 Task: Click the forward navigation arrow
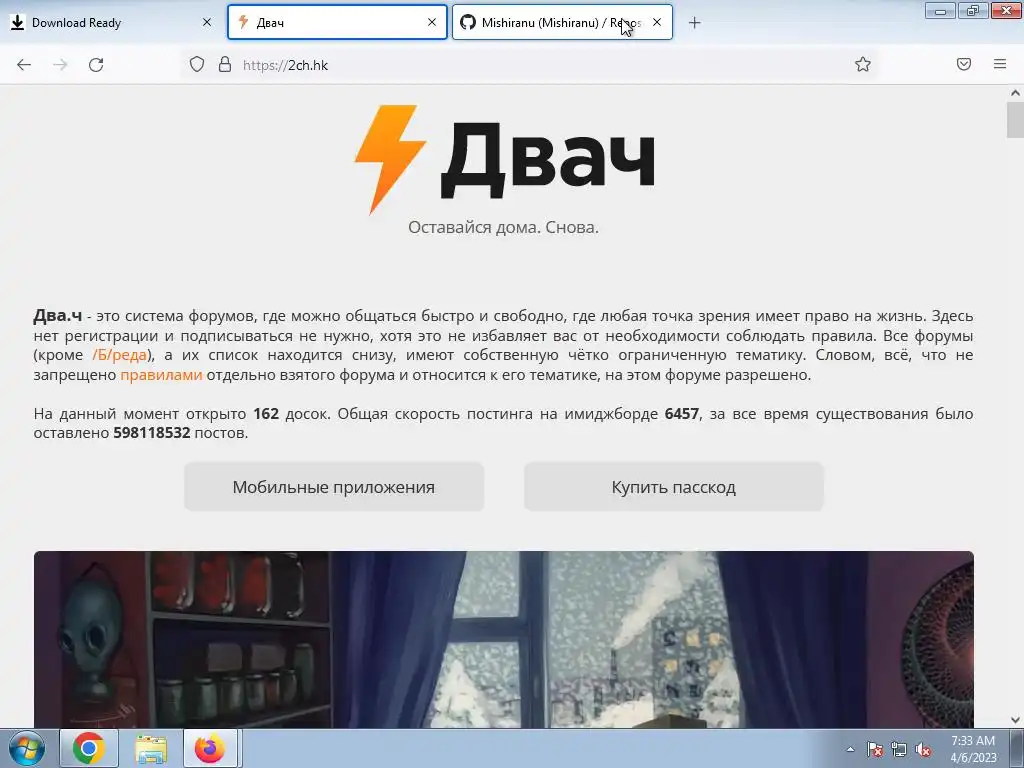pos(60,65)
